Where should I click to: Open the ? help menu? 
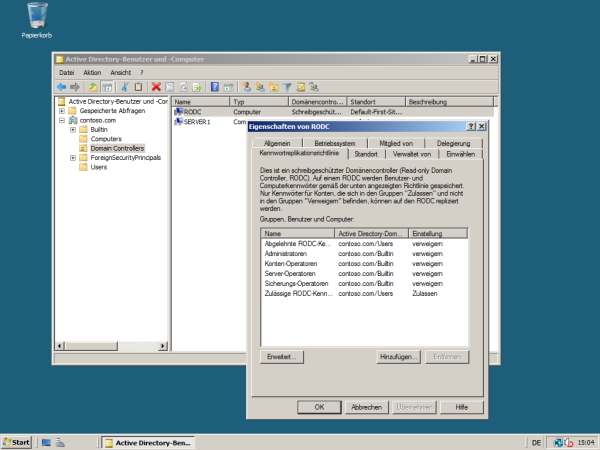point(142,72)
